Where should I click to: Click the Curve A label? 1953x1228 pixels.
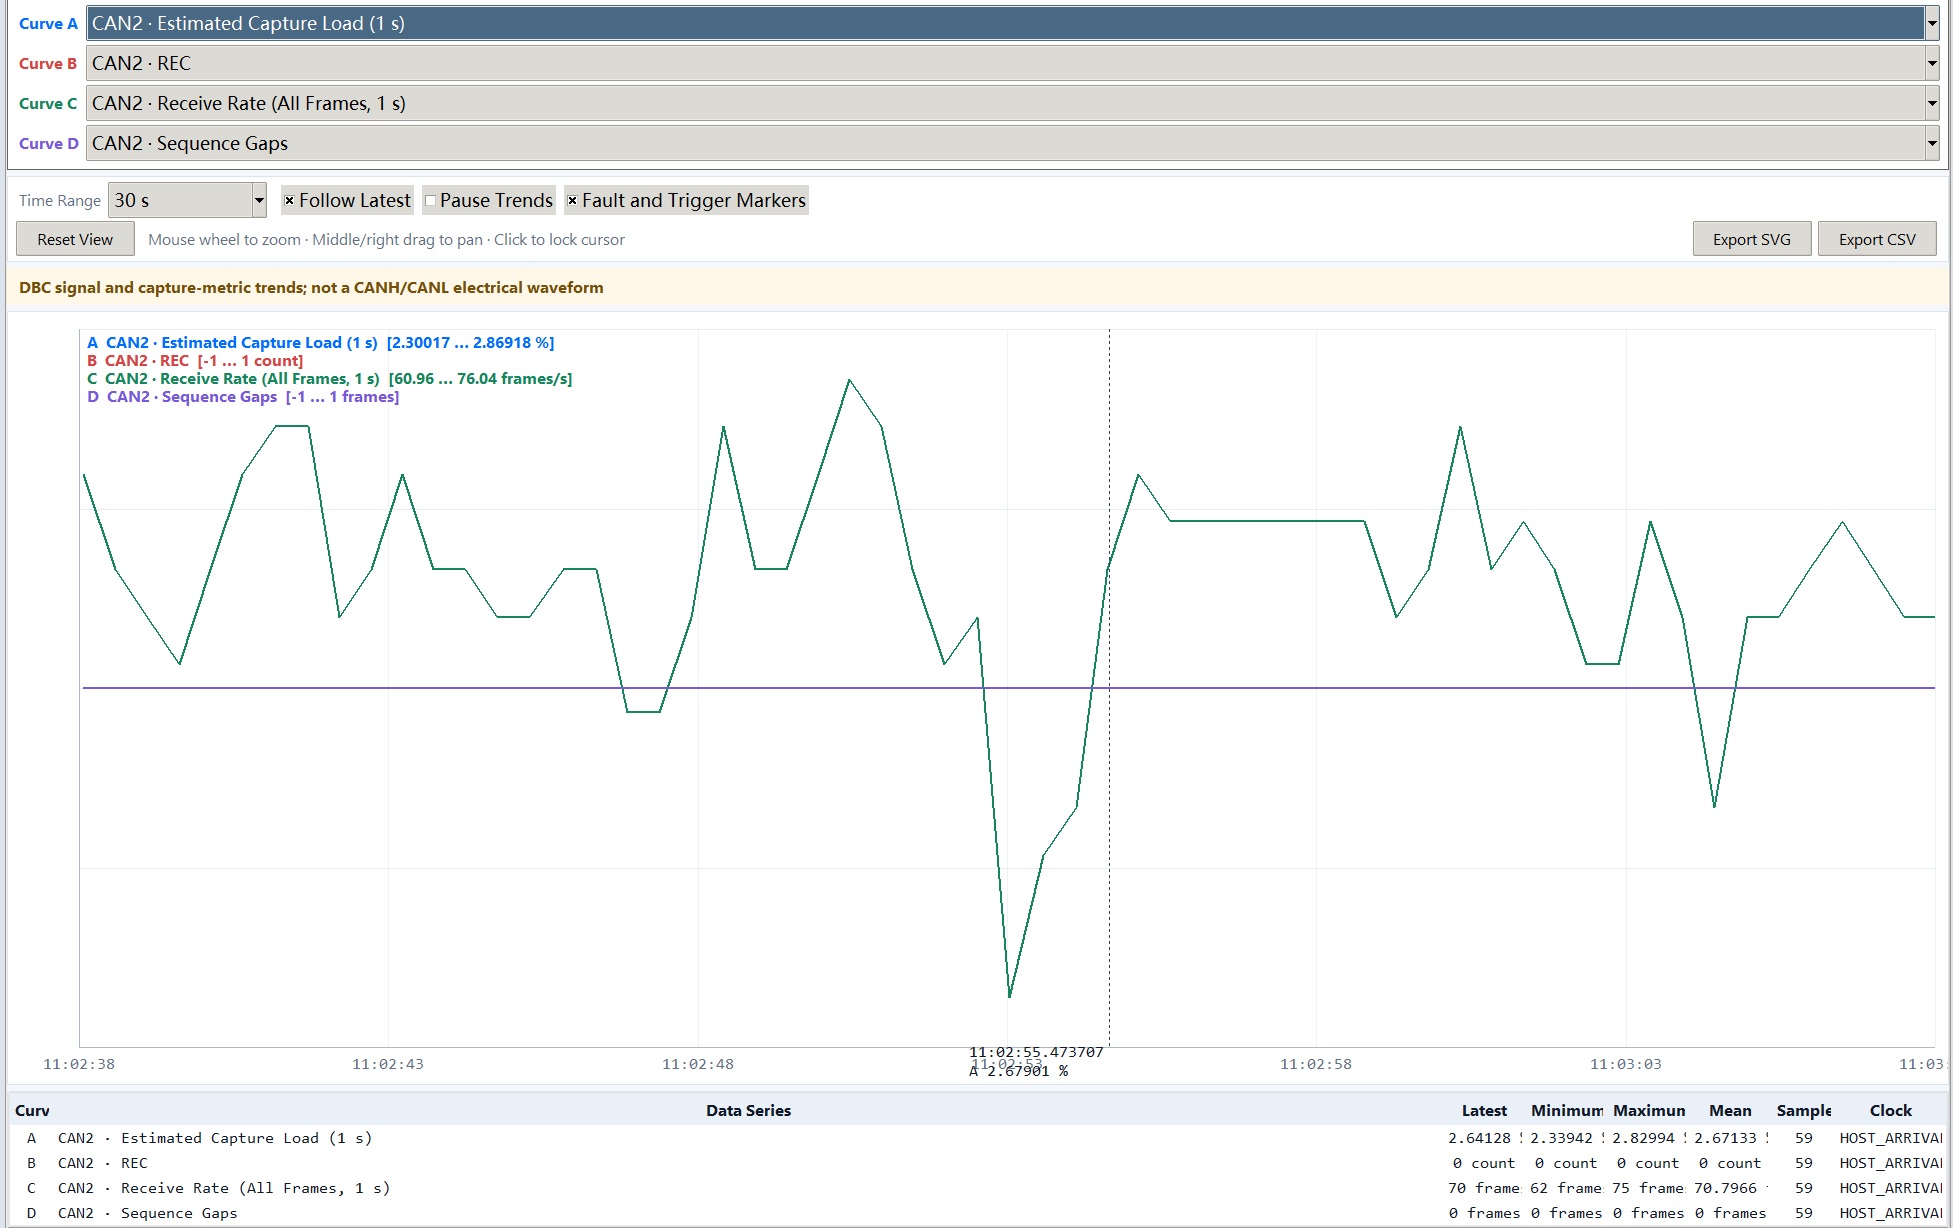pyautogui.click(x=48, y=23)
